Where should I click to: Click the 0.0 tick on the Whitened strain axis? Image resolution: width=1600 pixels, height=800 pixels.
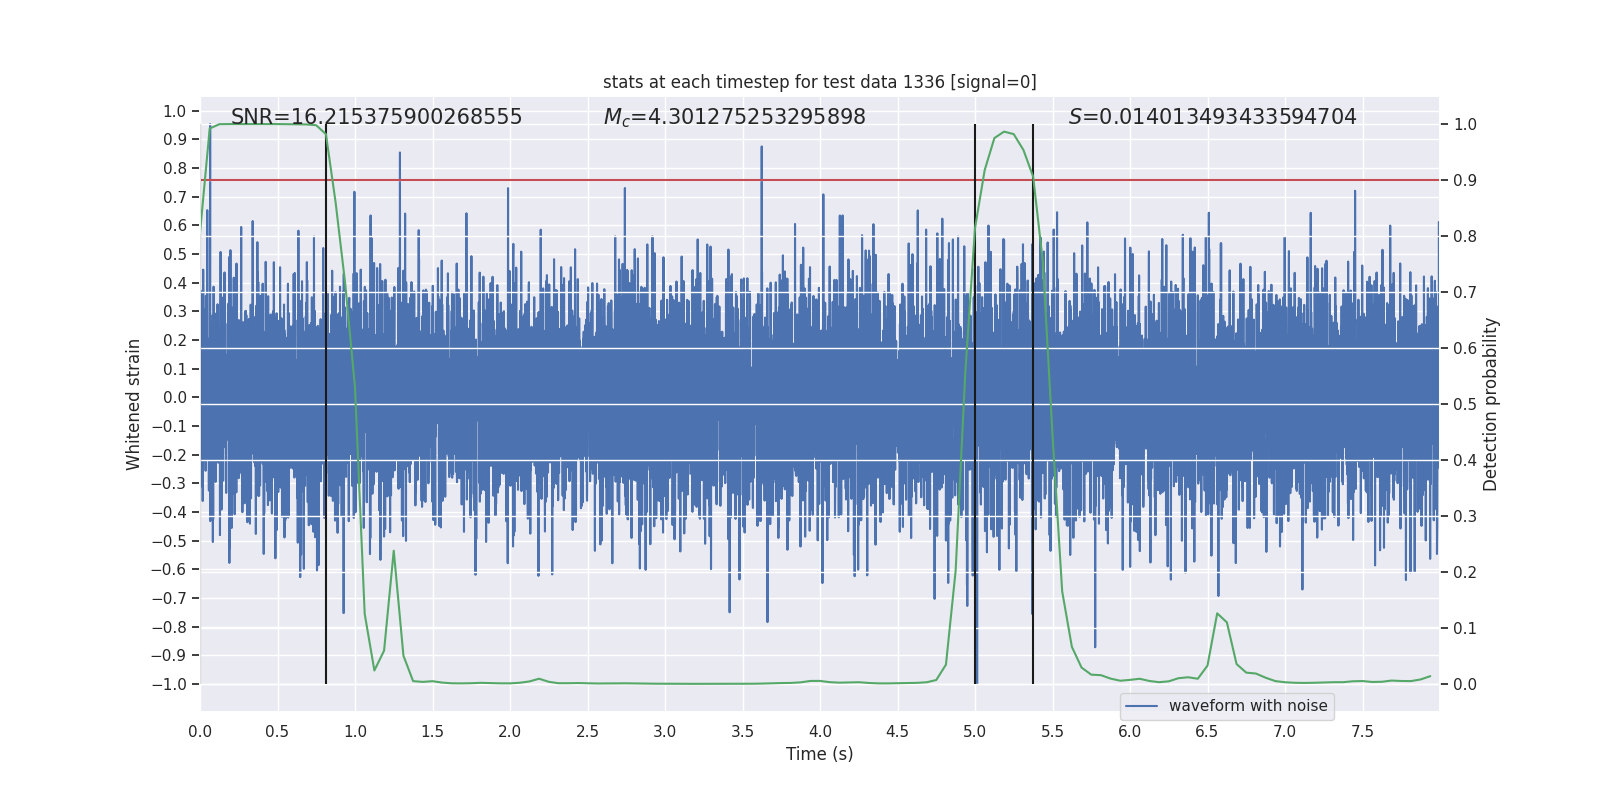pyautogui.click(x=175, y=398)
